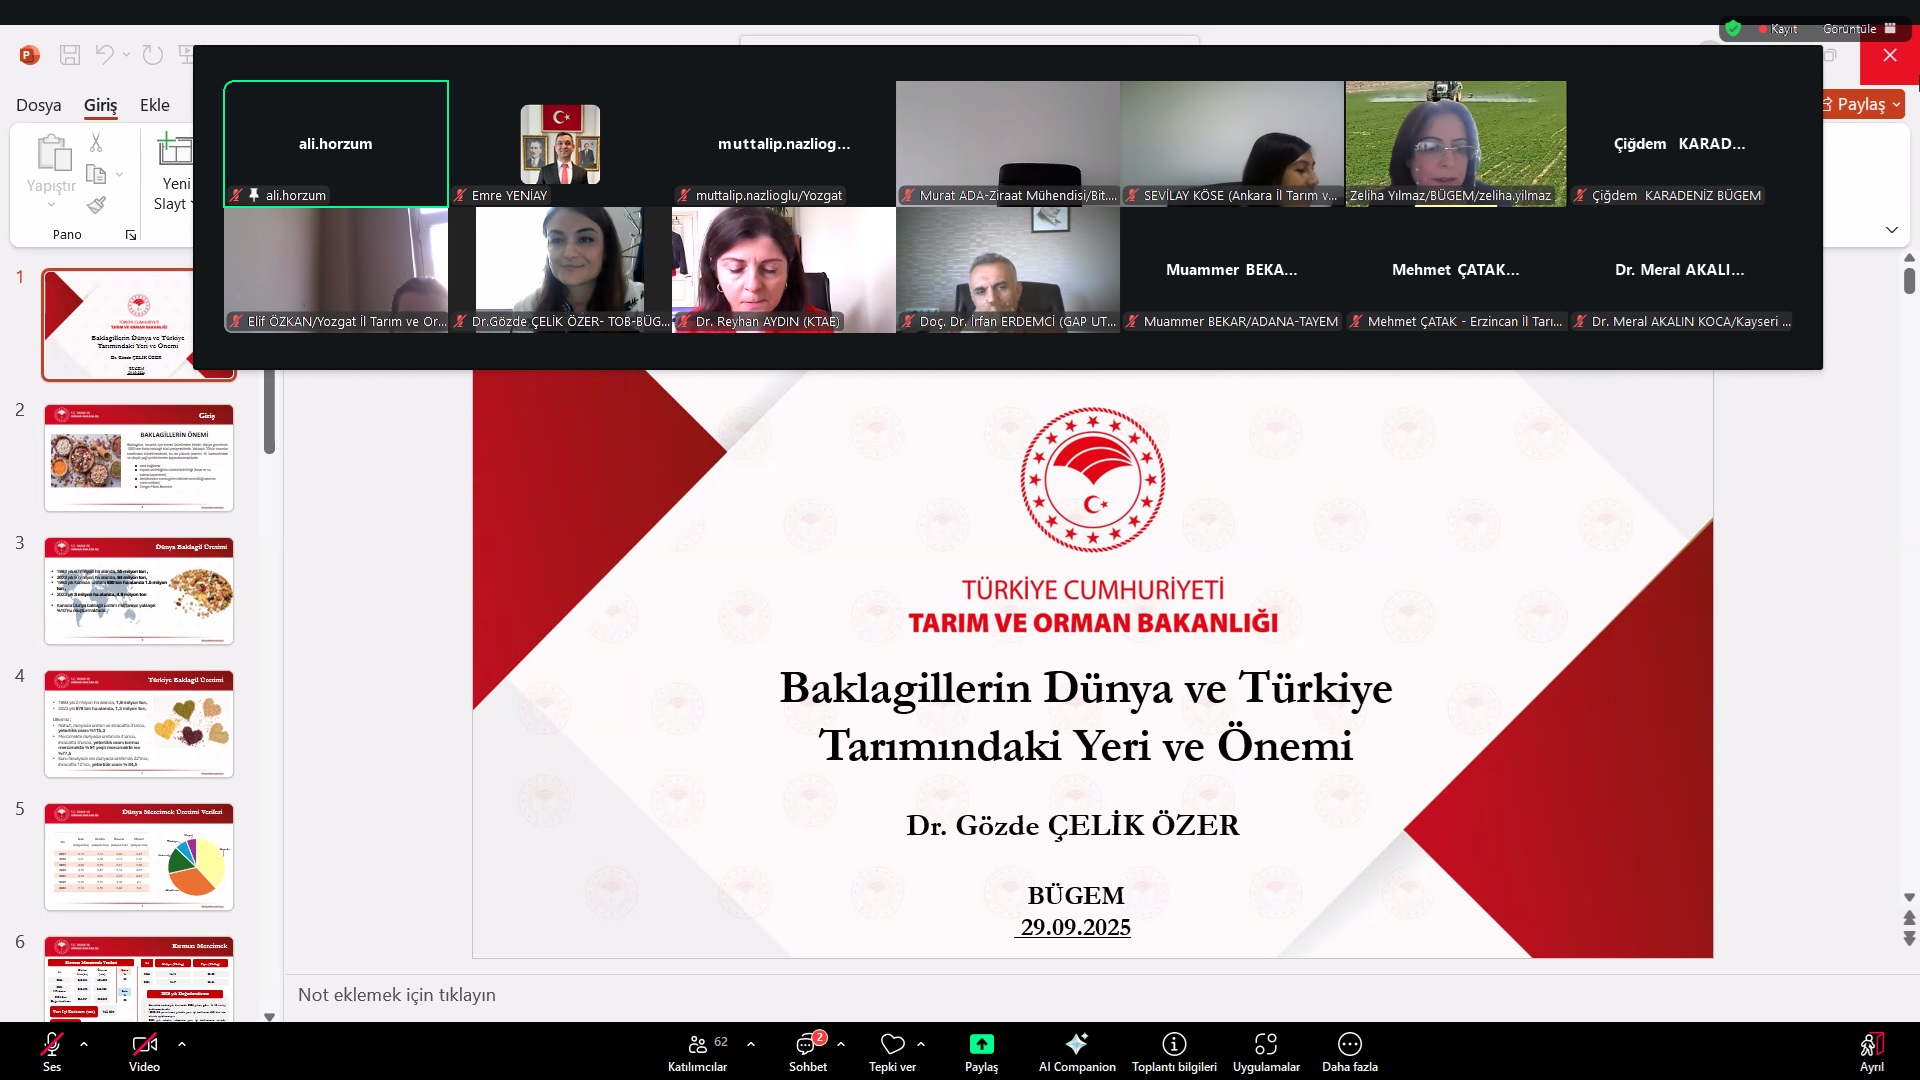This screenshot has height=1080, width=1920.
Task: Click the slide thumbnail panel scrollbar
Action: coord(269,413)
